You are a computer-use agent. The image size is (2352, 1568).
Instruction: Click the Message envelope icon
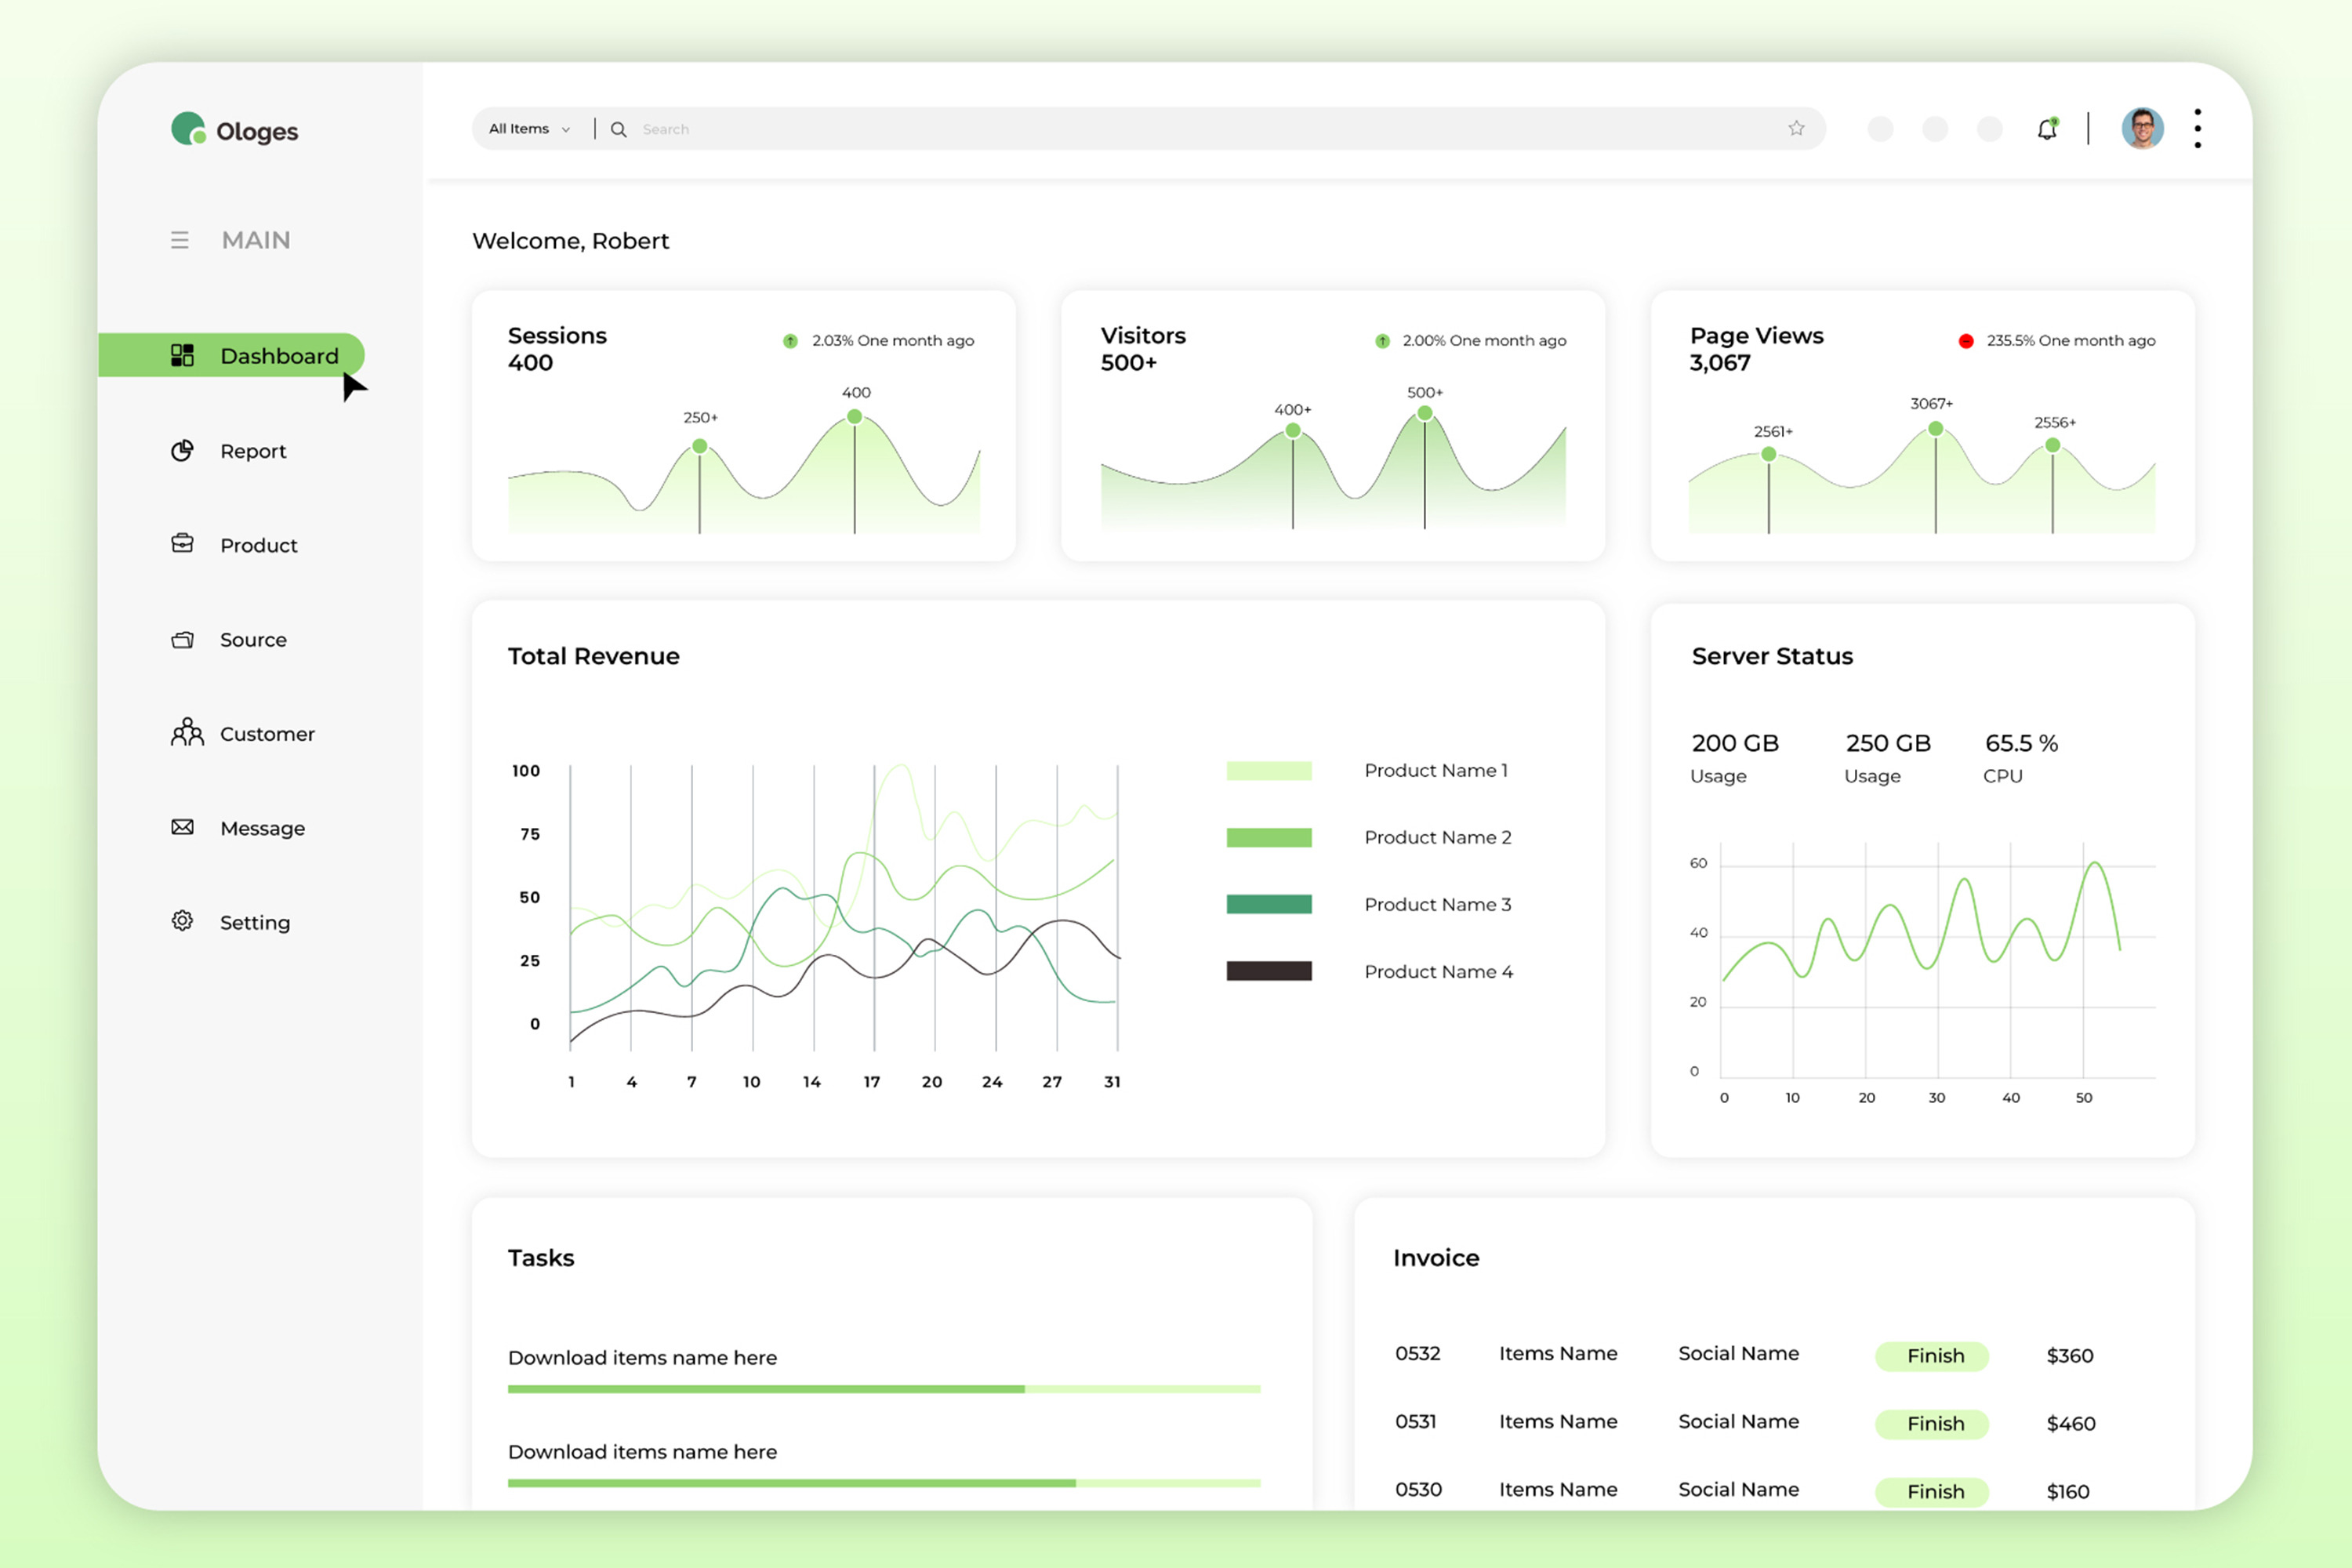tap(182, 827)
